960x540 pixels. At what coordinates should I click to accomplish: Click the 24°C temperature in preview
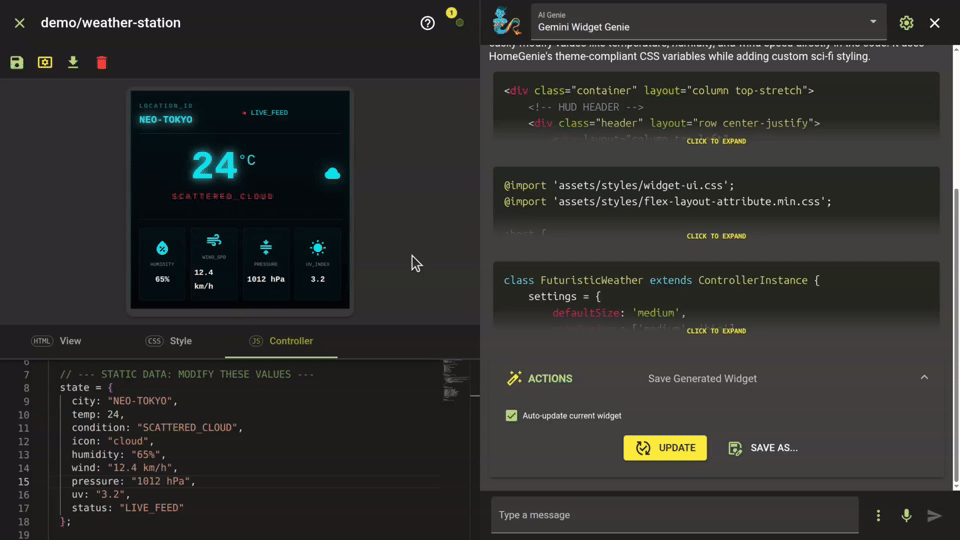(x=223, y=165)
